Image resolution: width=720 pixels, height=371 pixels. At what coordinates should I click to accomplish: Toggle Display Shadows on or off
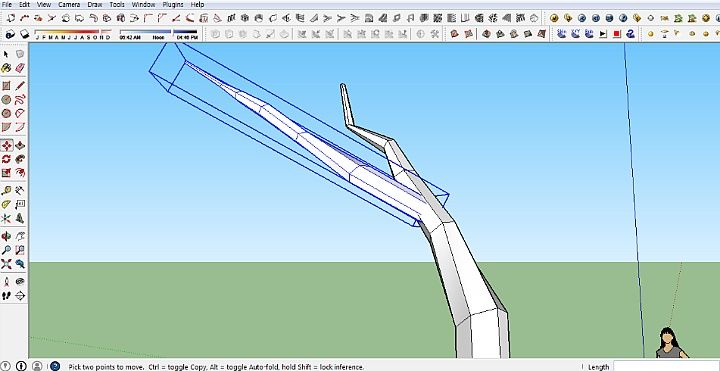pyautogui.click(x=24, y=34)
